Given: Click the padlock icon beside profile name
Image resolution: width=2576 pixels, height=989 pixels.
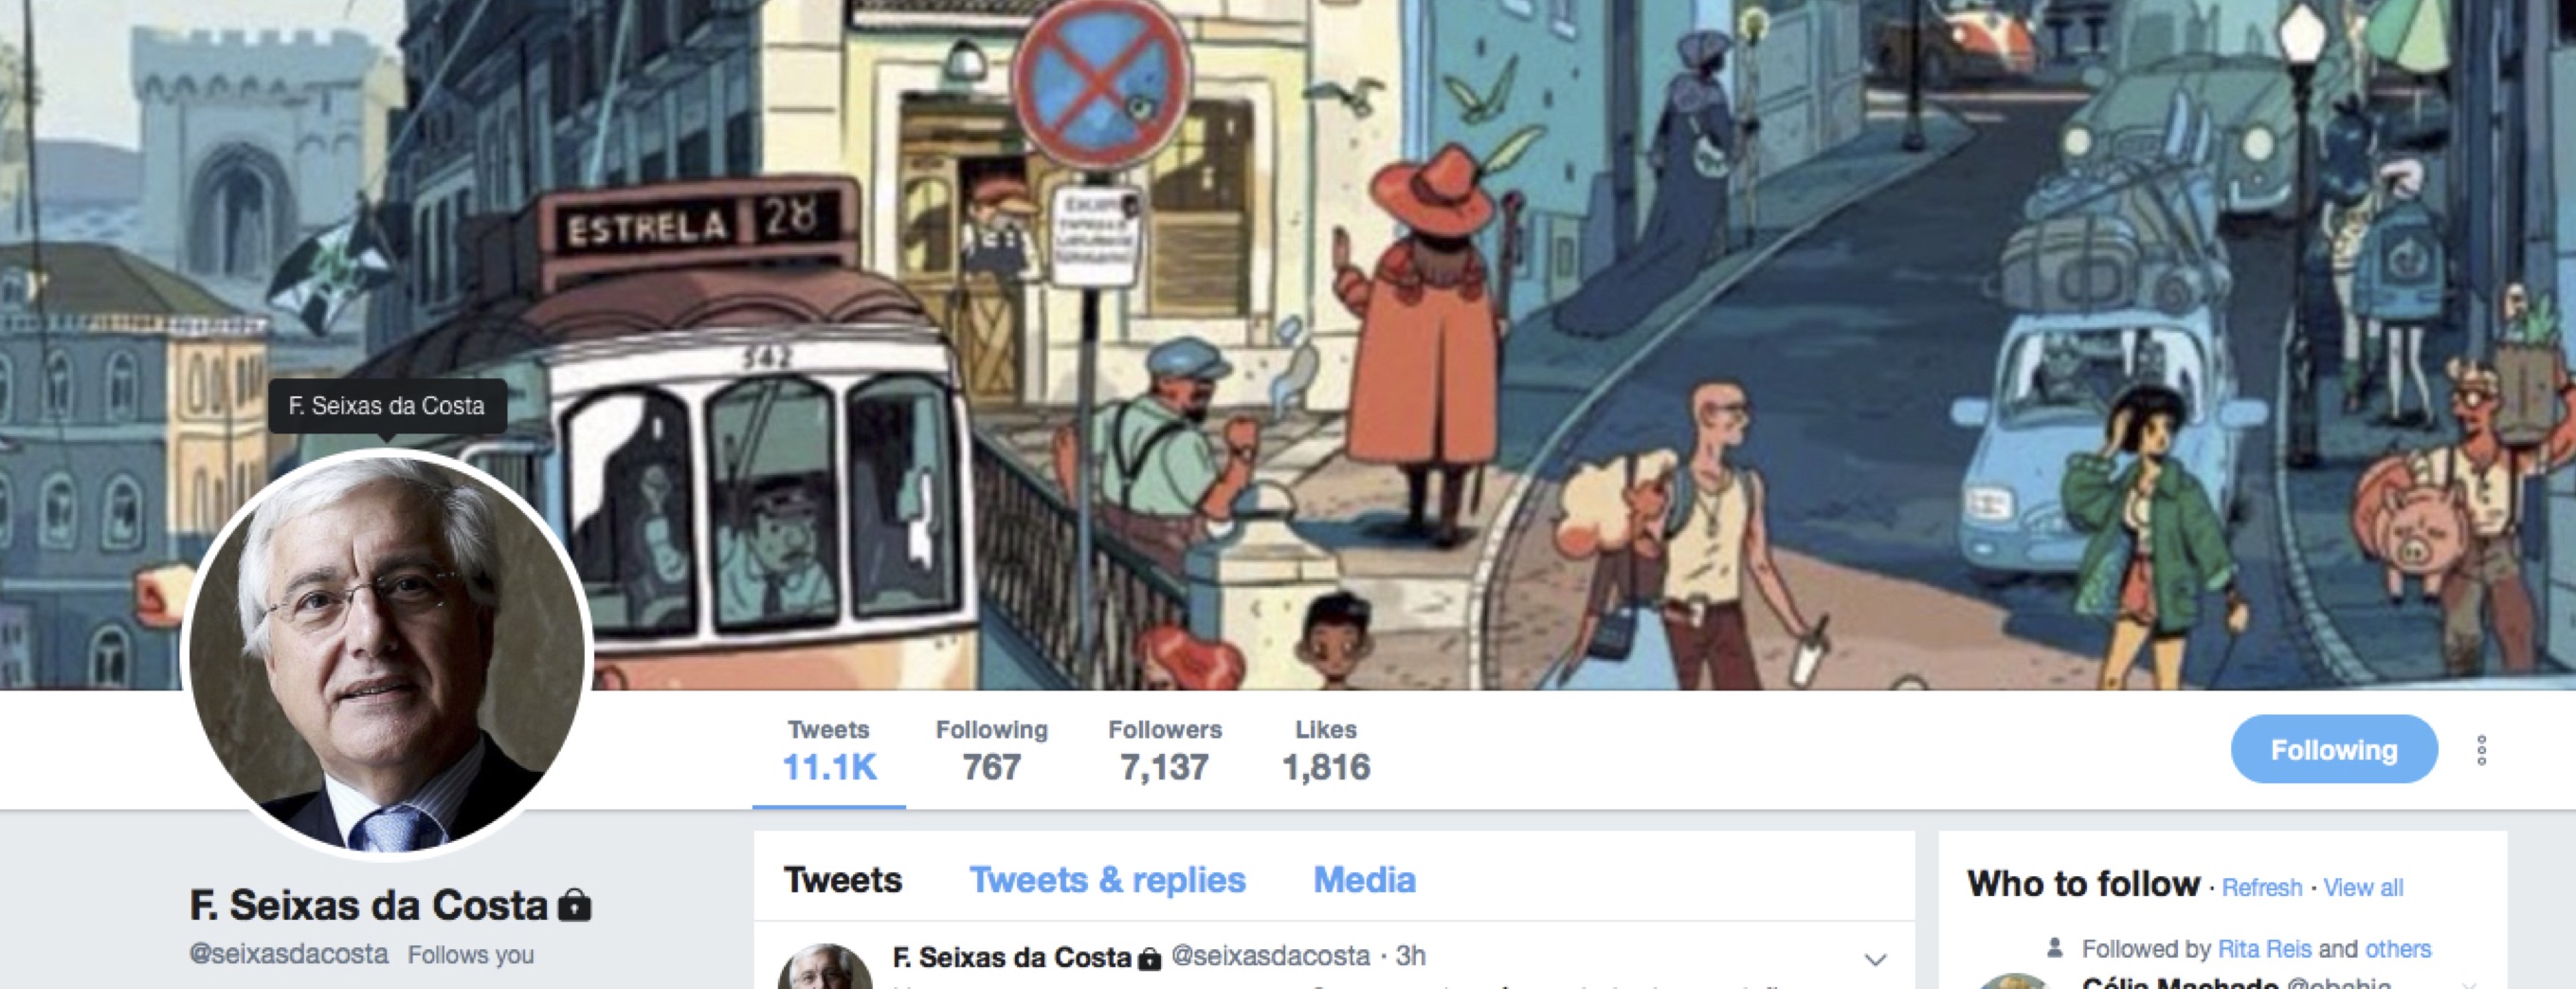Looking at the screenshot, I should 574,905.
